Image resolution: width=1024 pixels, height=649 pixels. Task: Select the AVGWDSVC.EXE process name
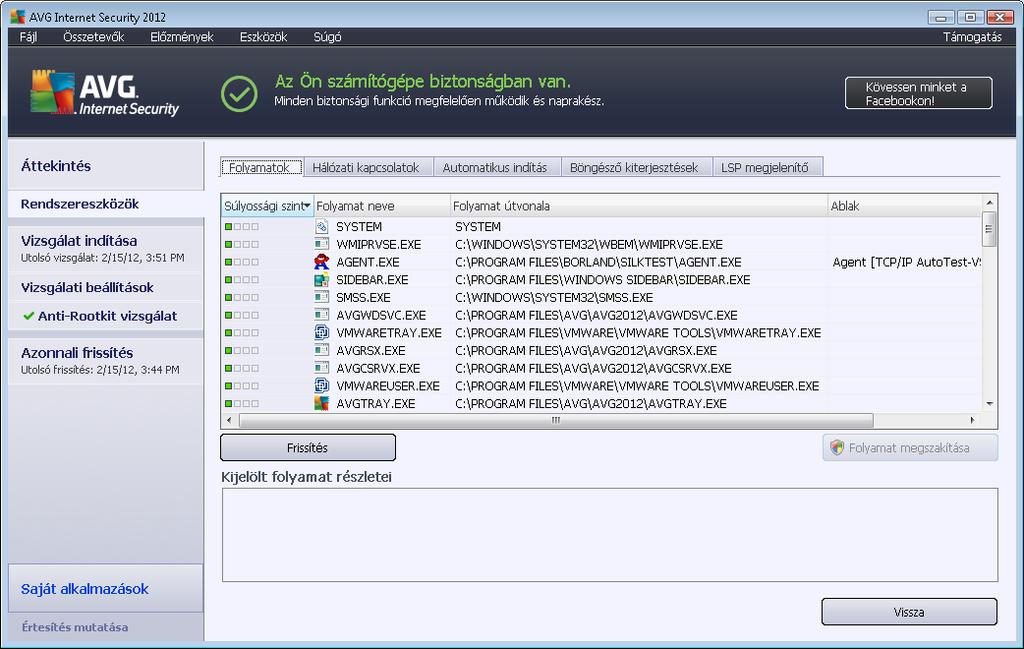click(381, 315)
